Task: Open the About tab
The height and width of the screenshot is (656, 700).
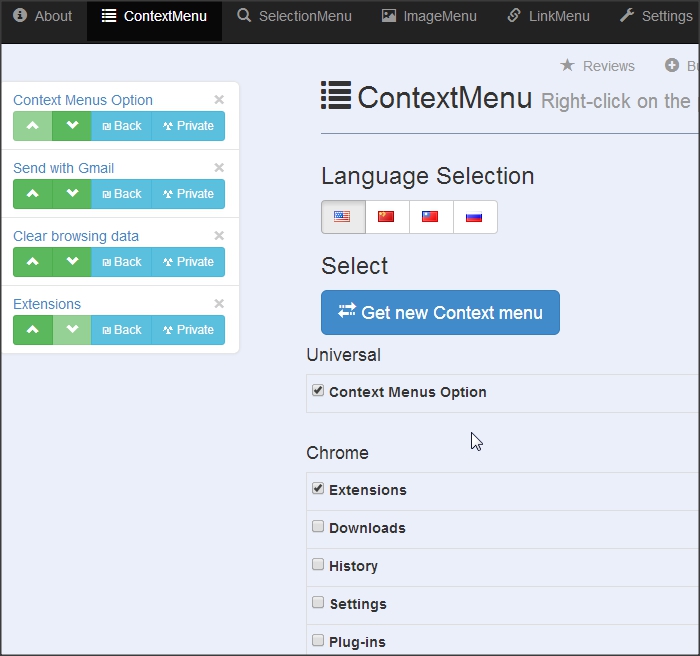Action: click(x=43, y=17)
